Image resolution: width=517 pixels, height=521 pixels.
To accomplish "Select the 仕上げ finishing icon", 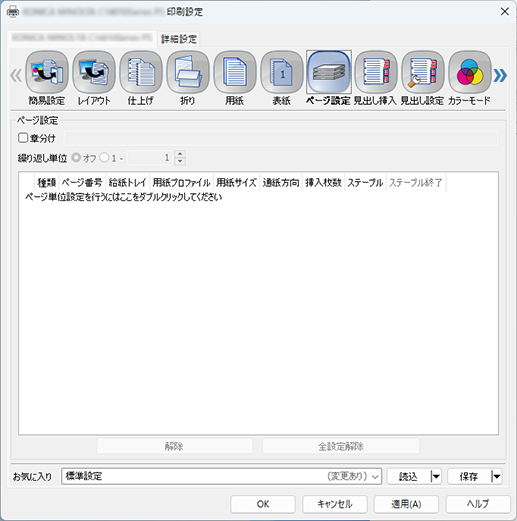I will [x=141, y=78].
